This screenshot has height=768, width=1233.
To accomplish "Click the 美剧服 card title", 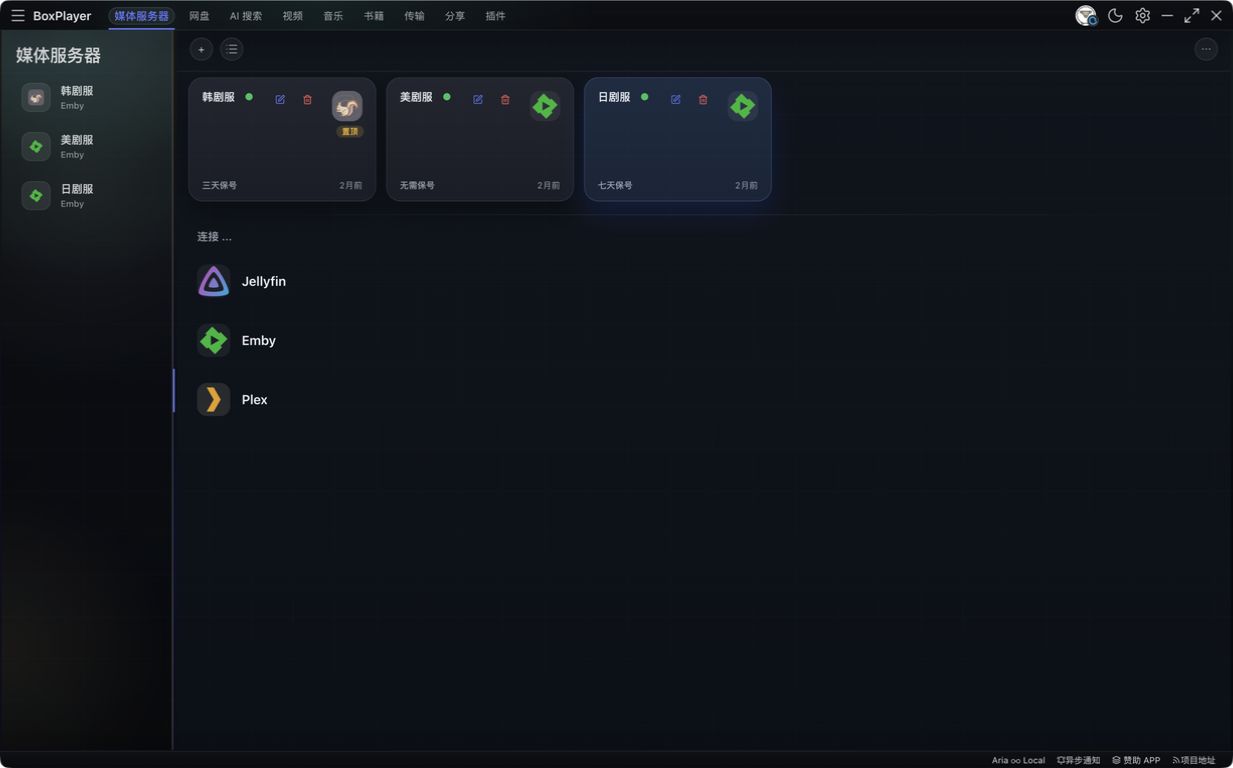I will tap(416, 97).
